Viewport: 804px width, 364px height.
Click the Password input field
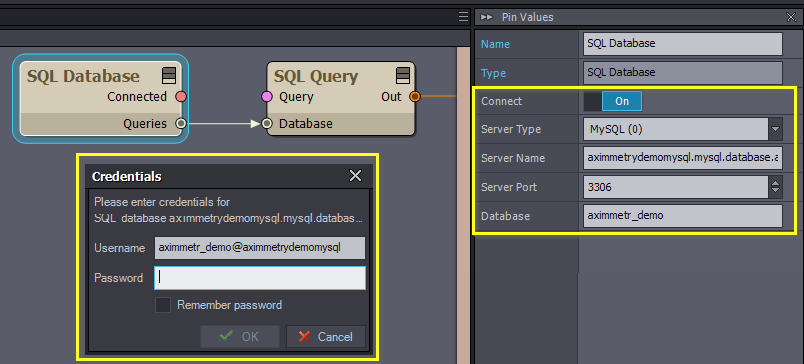click(x=260, y=278)
